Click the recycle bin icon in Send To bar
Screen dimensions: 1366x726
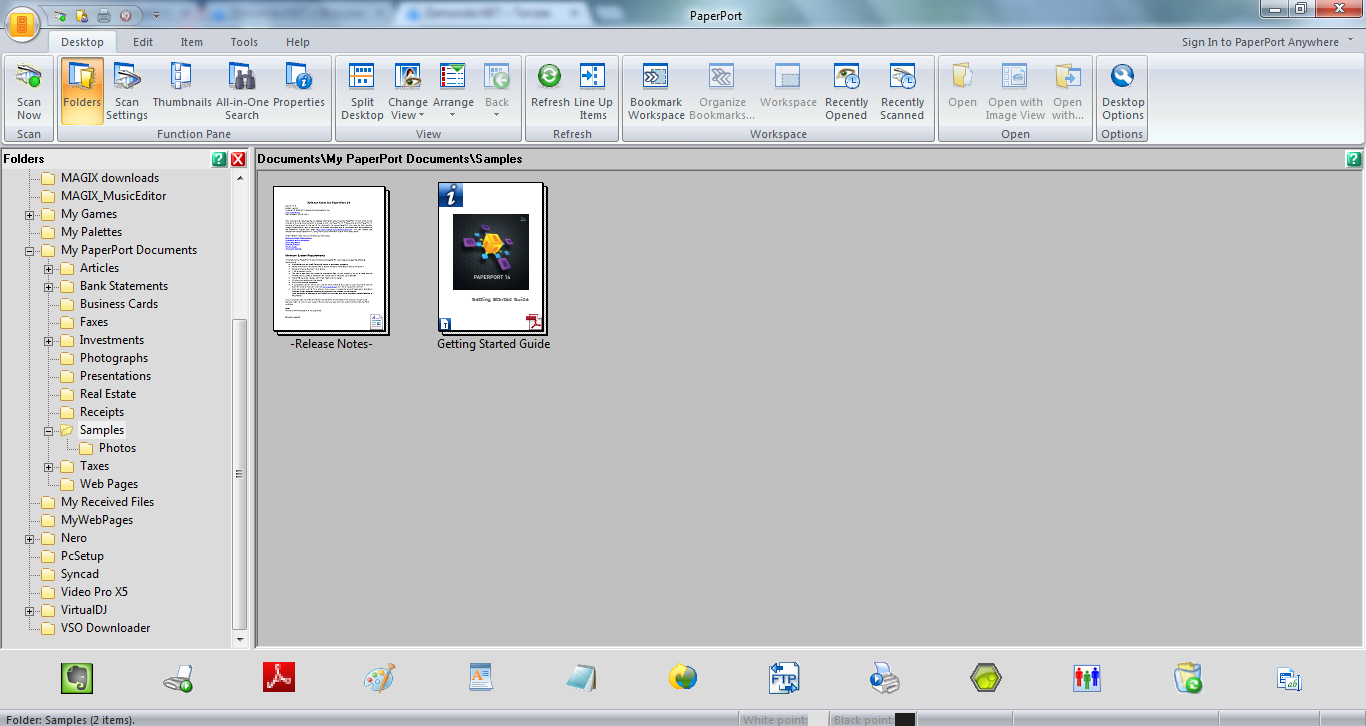[1188, 678]
